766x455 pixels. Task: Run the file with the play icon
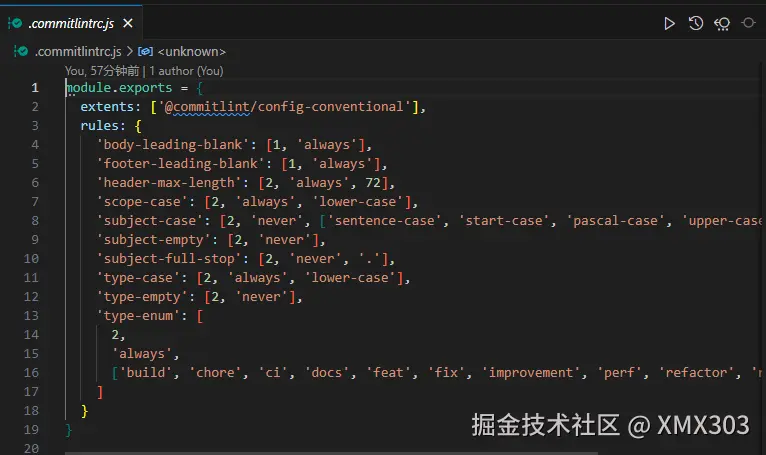[x=669, y=23]
